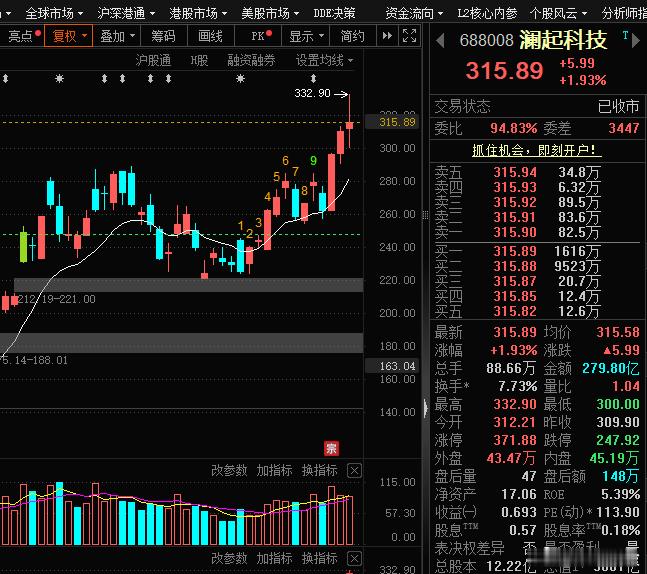Click 加指标 in volume panel
This screenshot has height=574, width=647.
coord(274,470)
